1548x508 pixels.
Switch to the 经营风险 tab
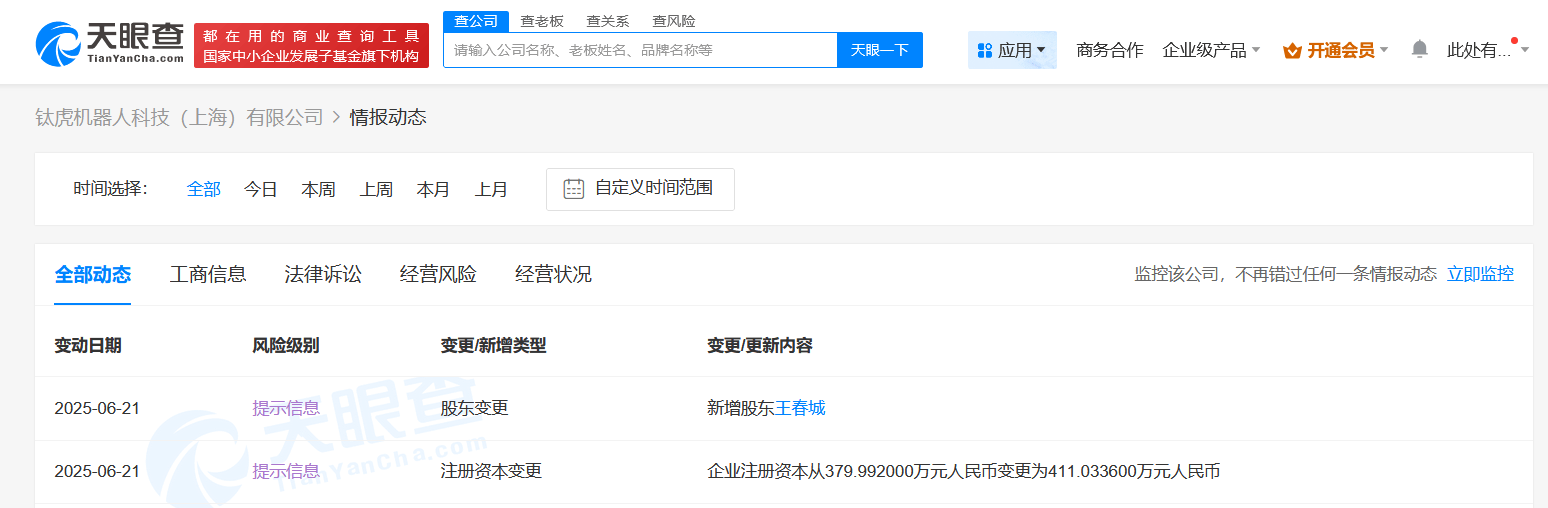tap(438, 274)
